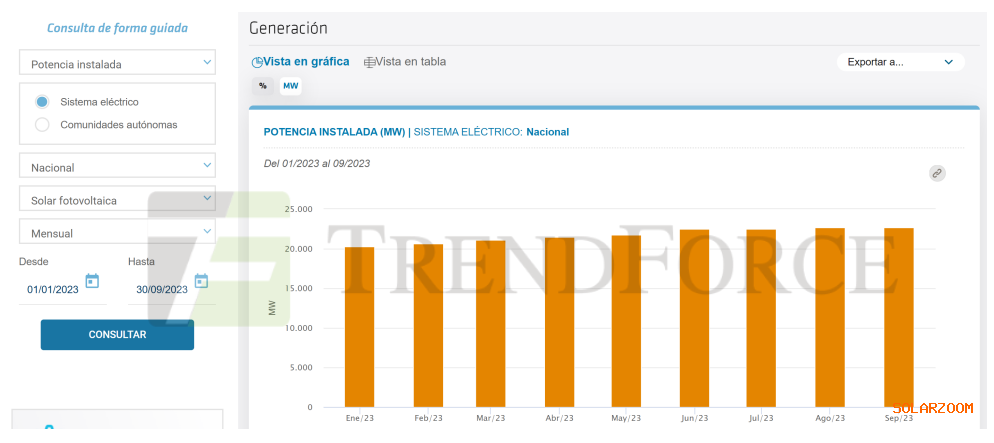Click the Hasta date field 30/09/2023
This screenshot has height=443, width=994.
click(161, 290)
